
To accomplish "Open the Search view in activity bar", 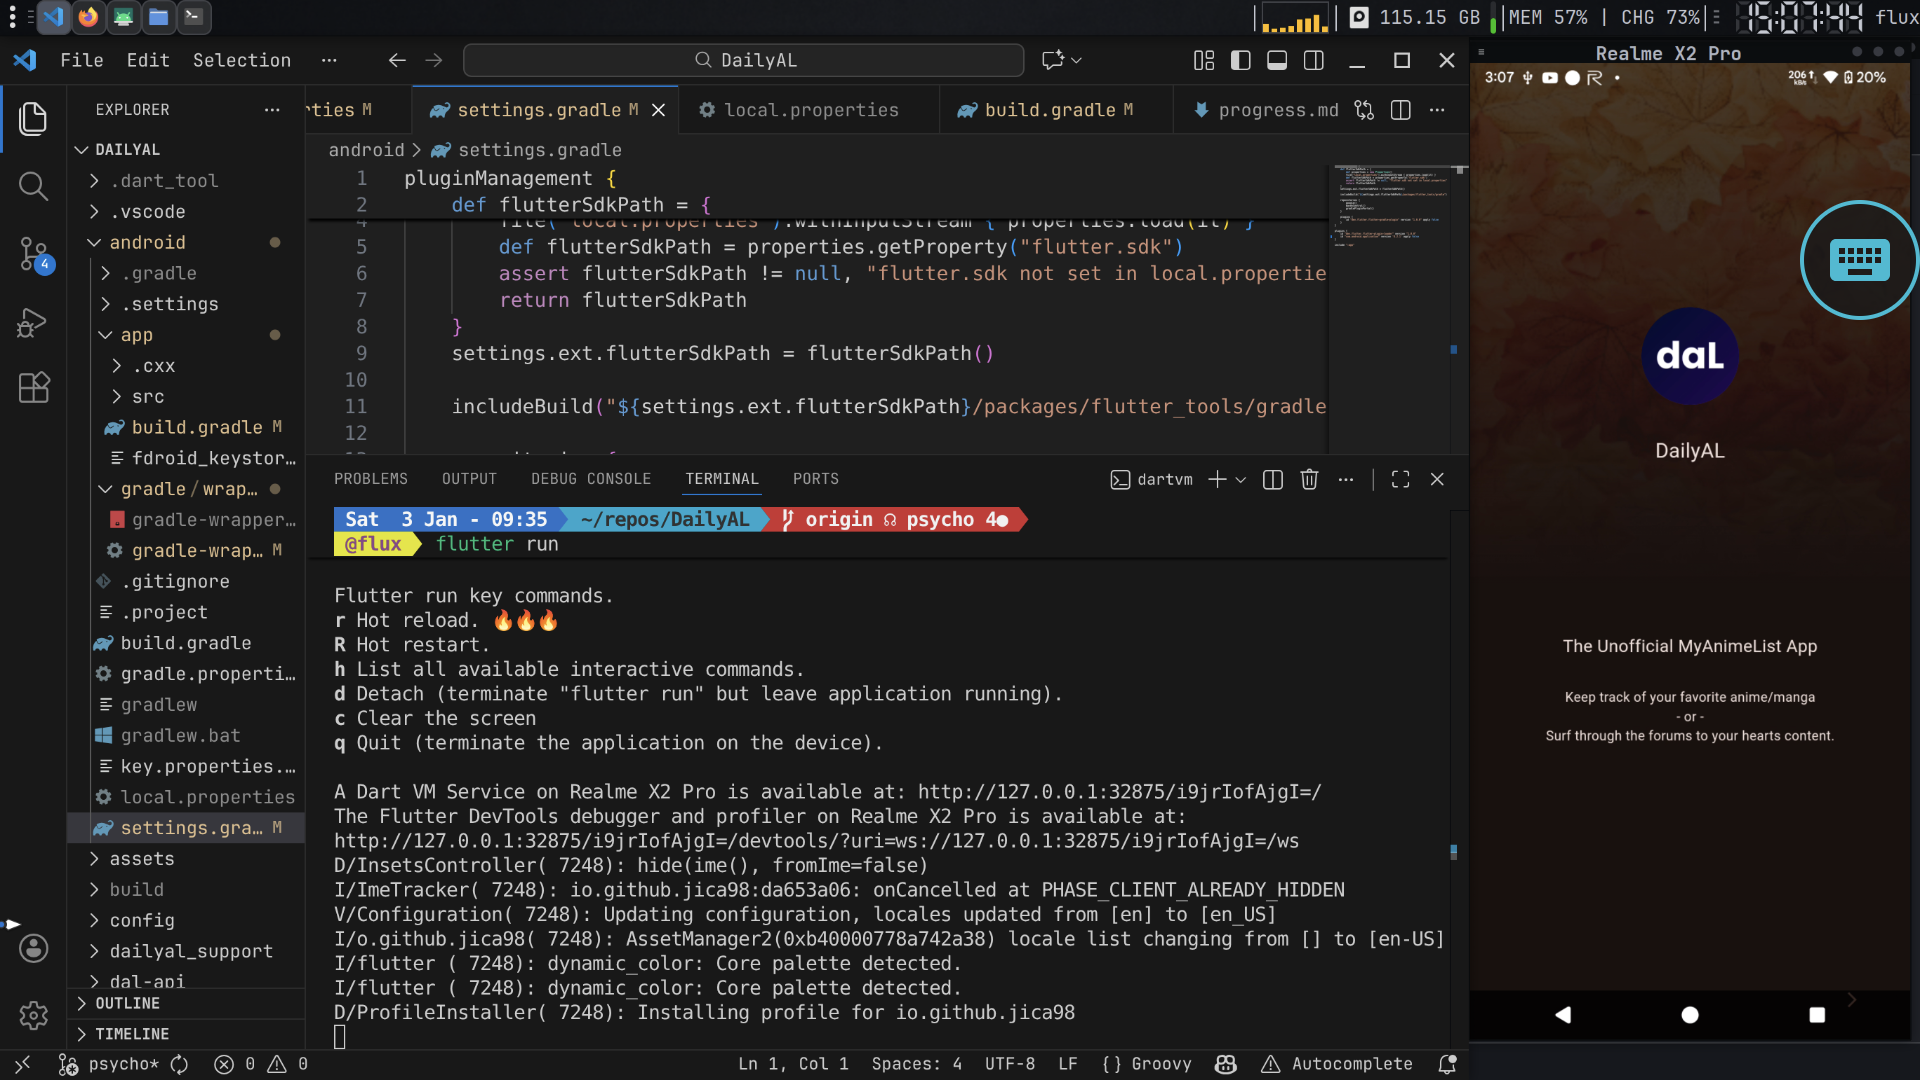I will (x=33, y=186).
